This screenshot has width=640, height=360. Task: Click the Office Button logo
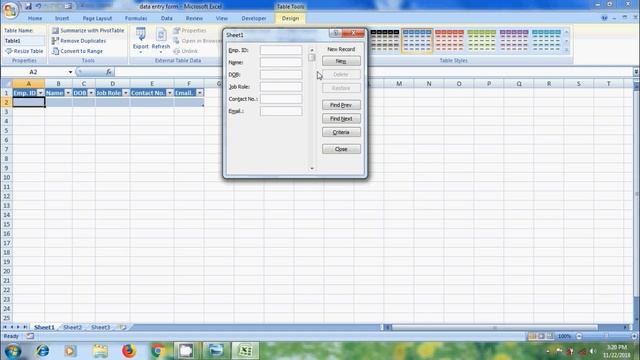10,9
